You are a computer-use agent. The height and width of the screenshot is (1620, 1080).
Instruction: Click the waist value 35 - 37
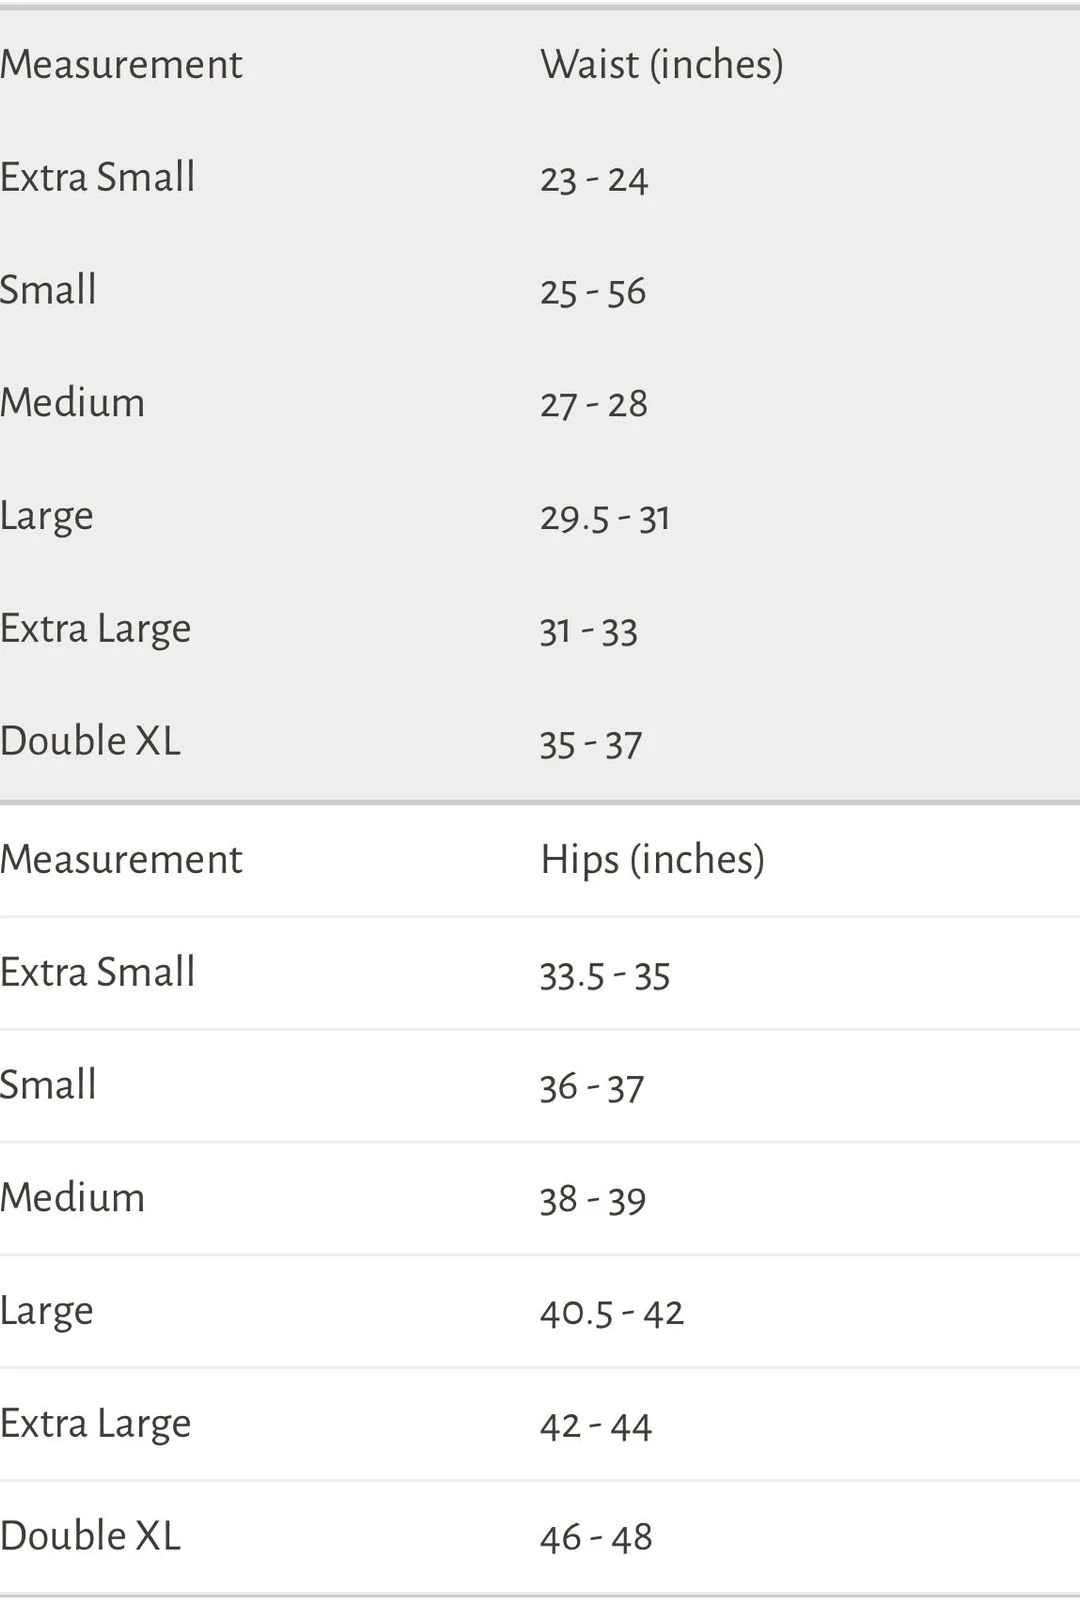tap(591, 744)
